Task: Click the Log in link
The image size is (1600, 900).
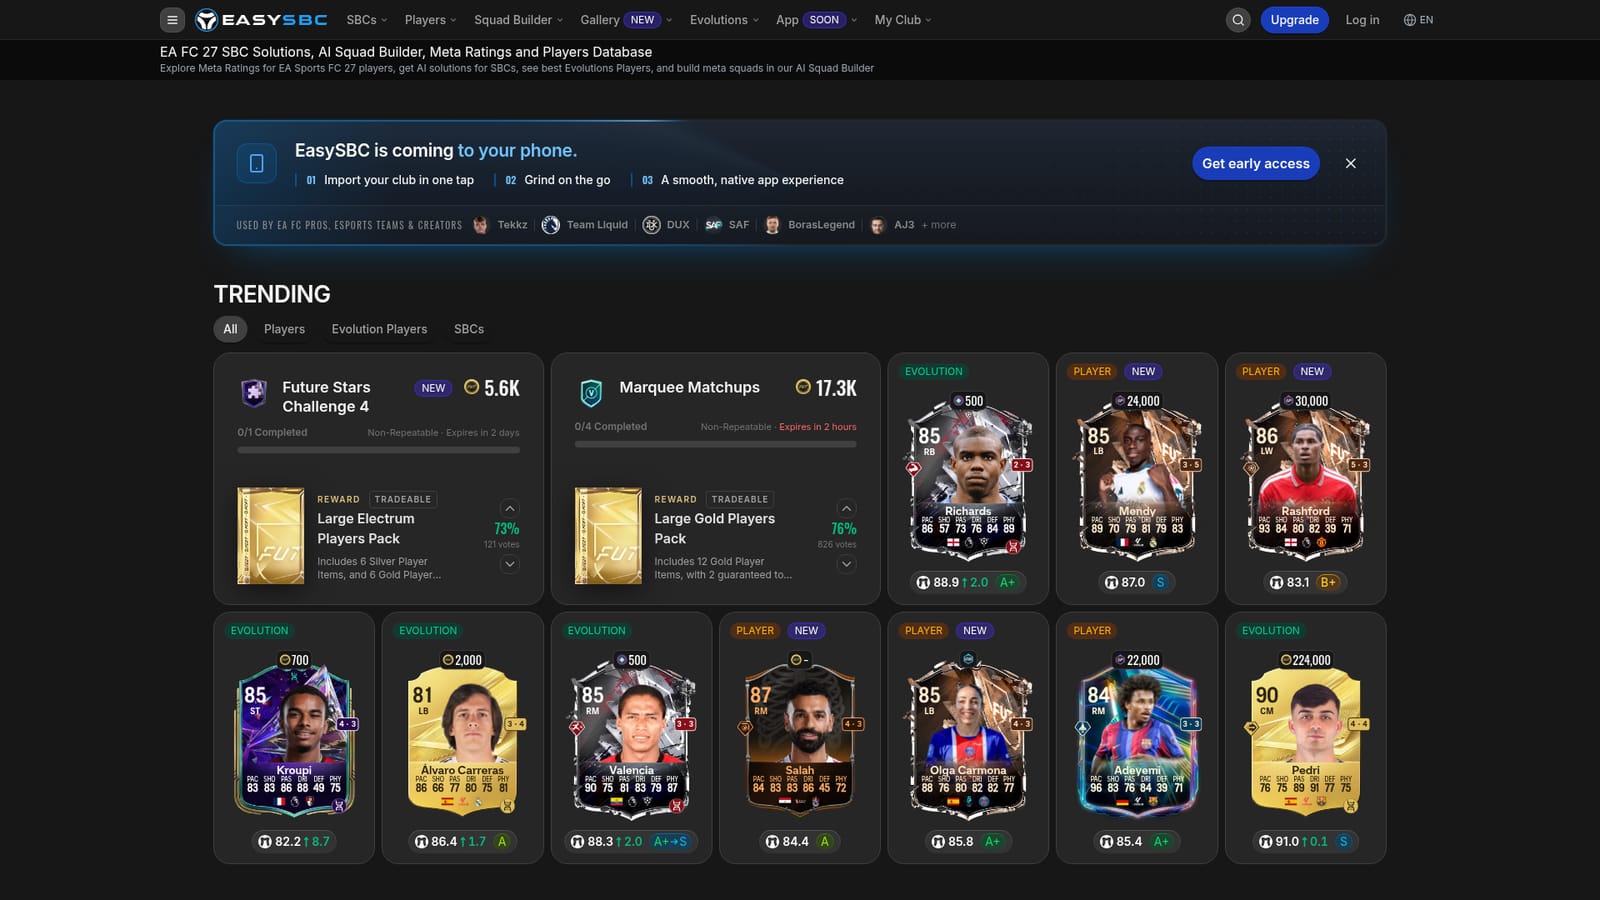Action: click(x=1362, y=20)
